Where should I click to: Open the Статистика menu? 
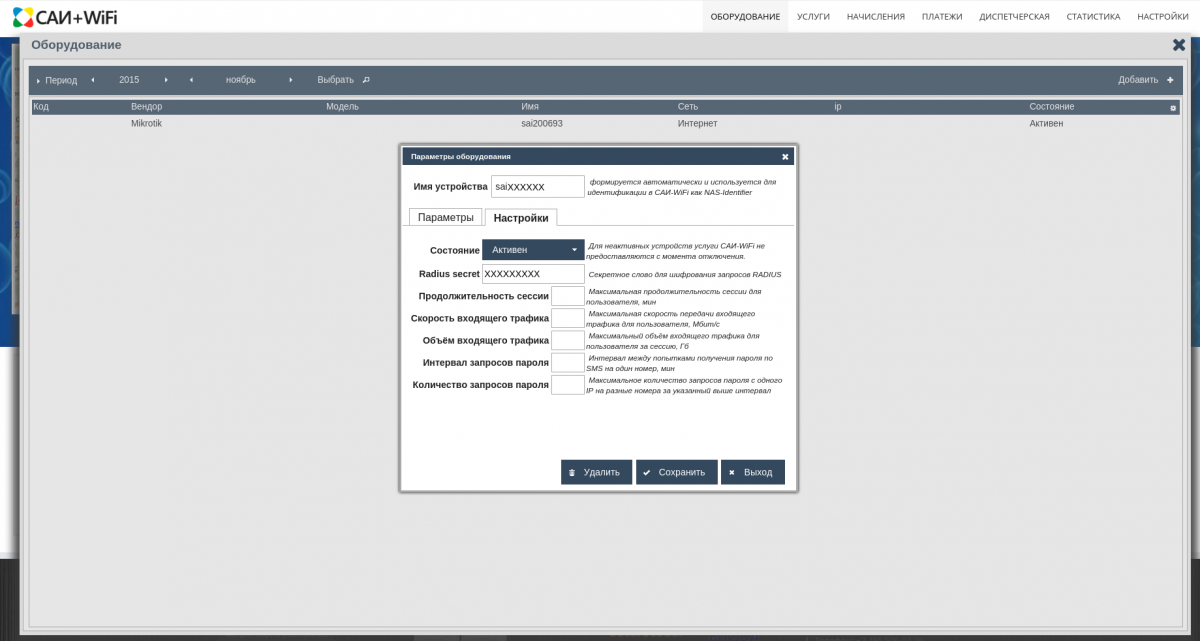click(x=1093, y=16)
